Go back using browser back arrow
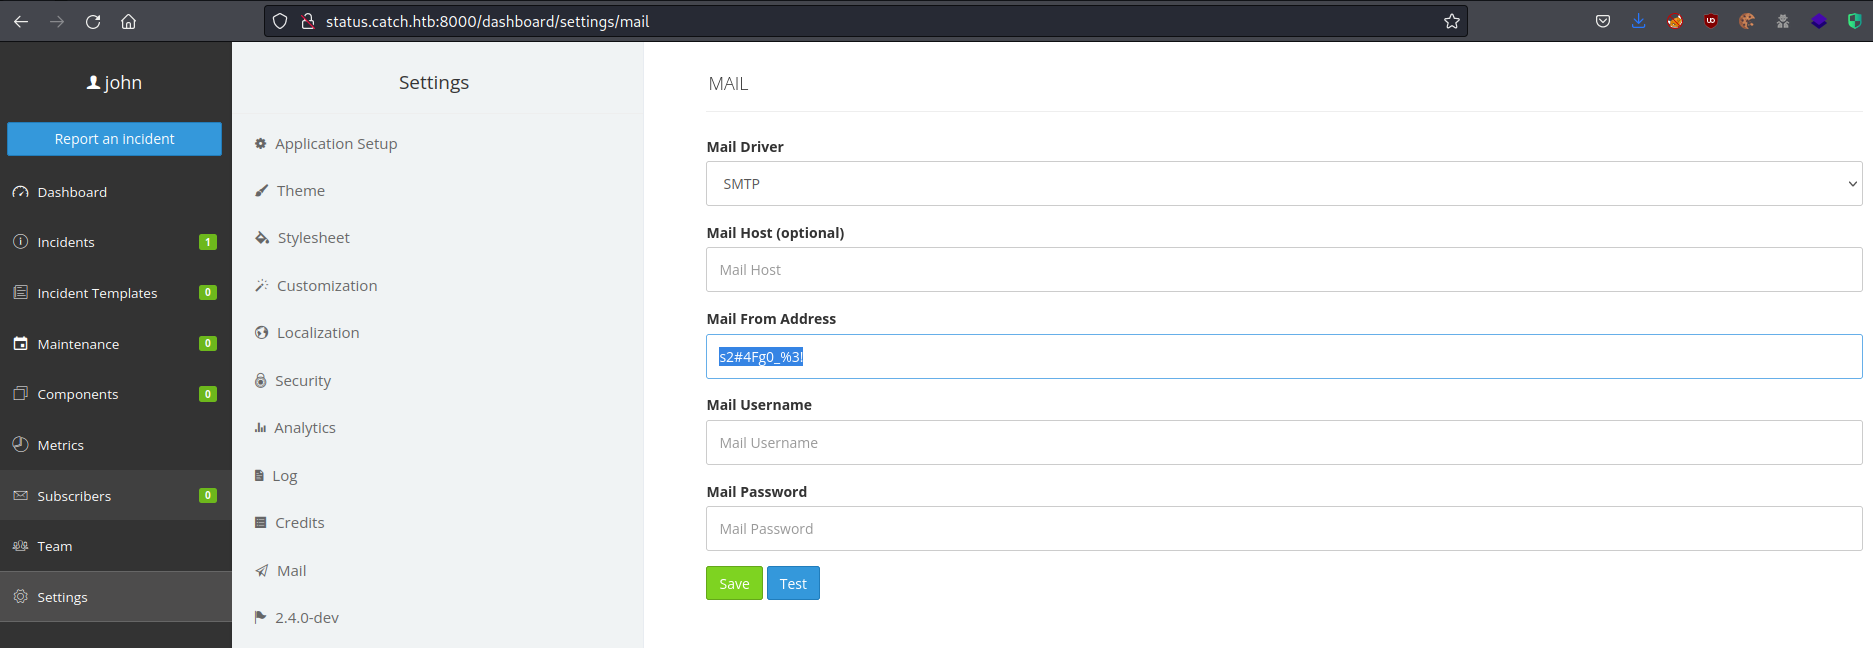The image size is (1873, 648). click(x=21, y=21)
